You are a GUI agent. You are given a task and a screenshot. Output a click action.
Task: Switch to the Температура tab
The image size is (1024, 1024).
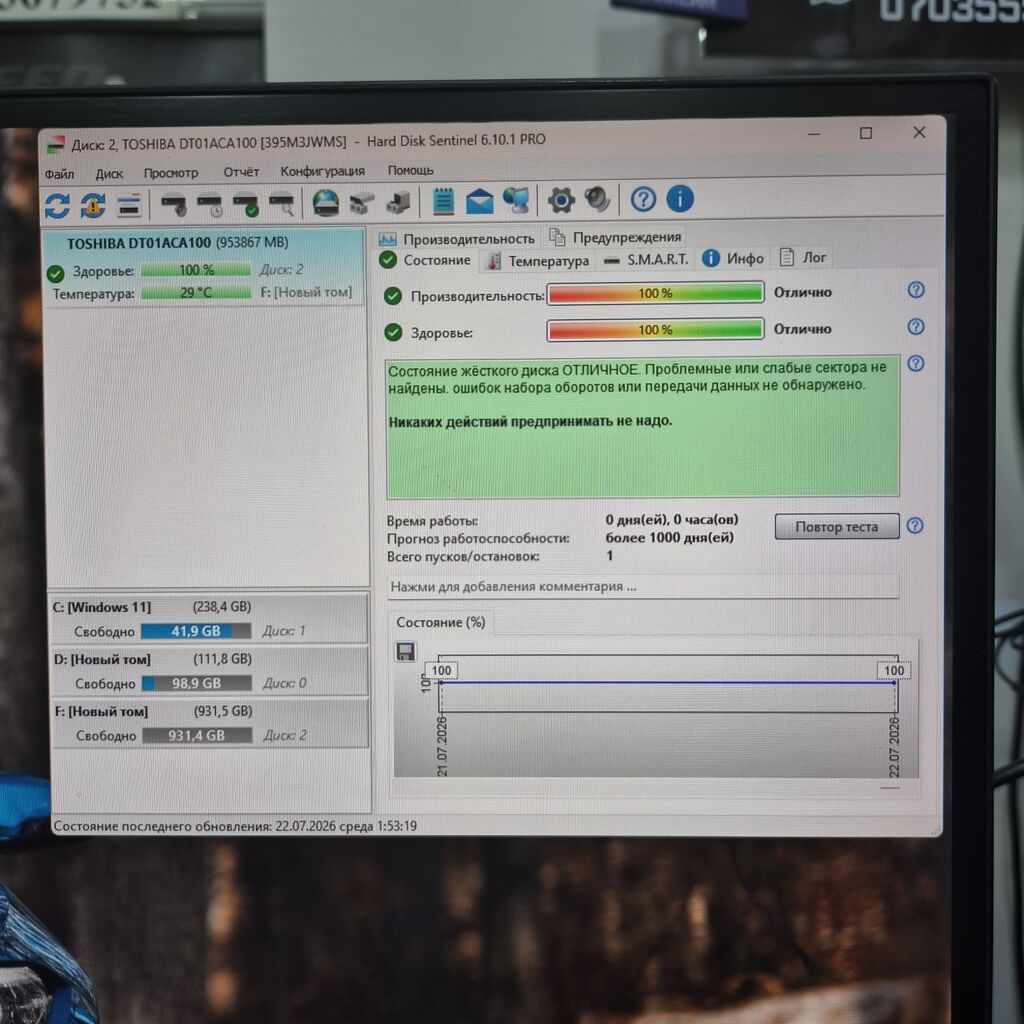tap(539, 261)
